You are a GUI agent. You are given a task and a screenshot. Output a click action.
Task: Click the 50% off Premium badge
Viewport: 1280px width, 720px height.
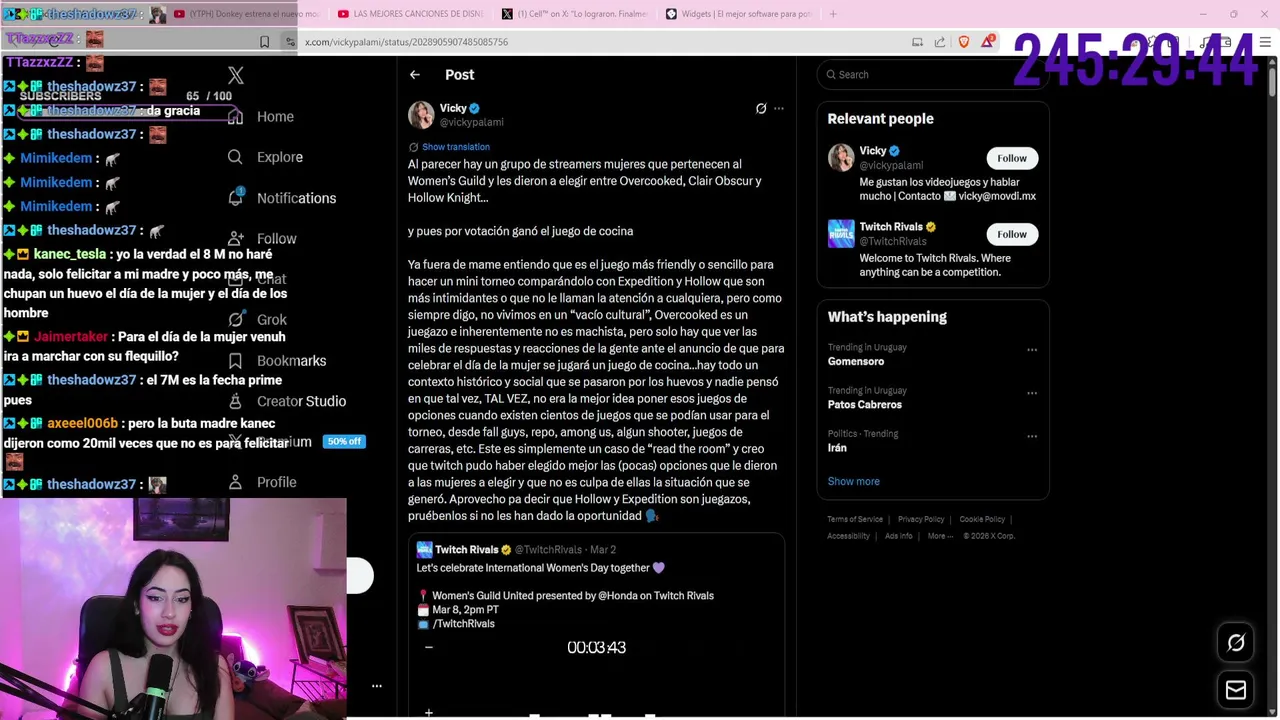click(x=343, y=442)
